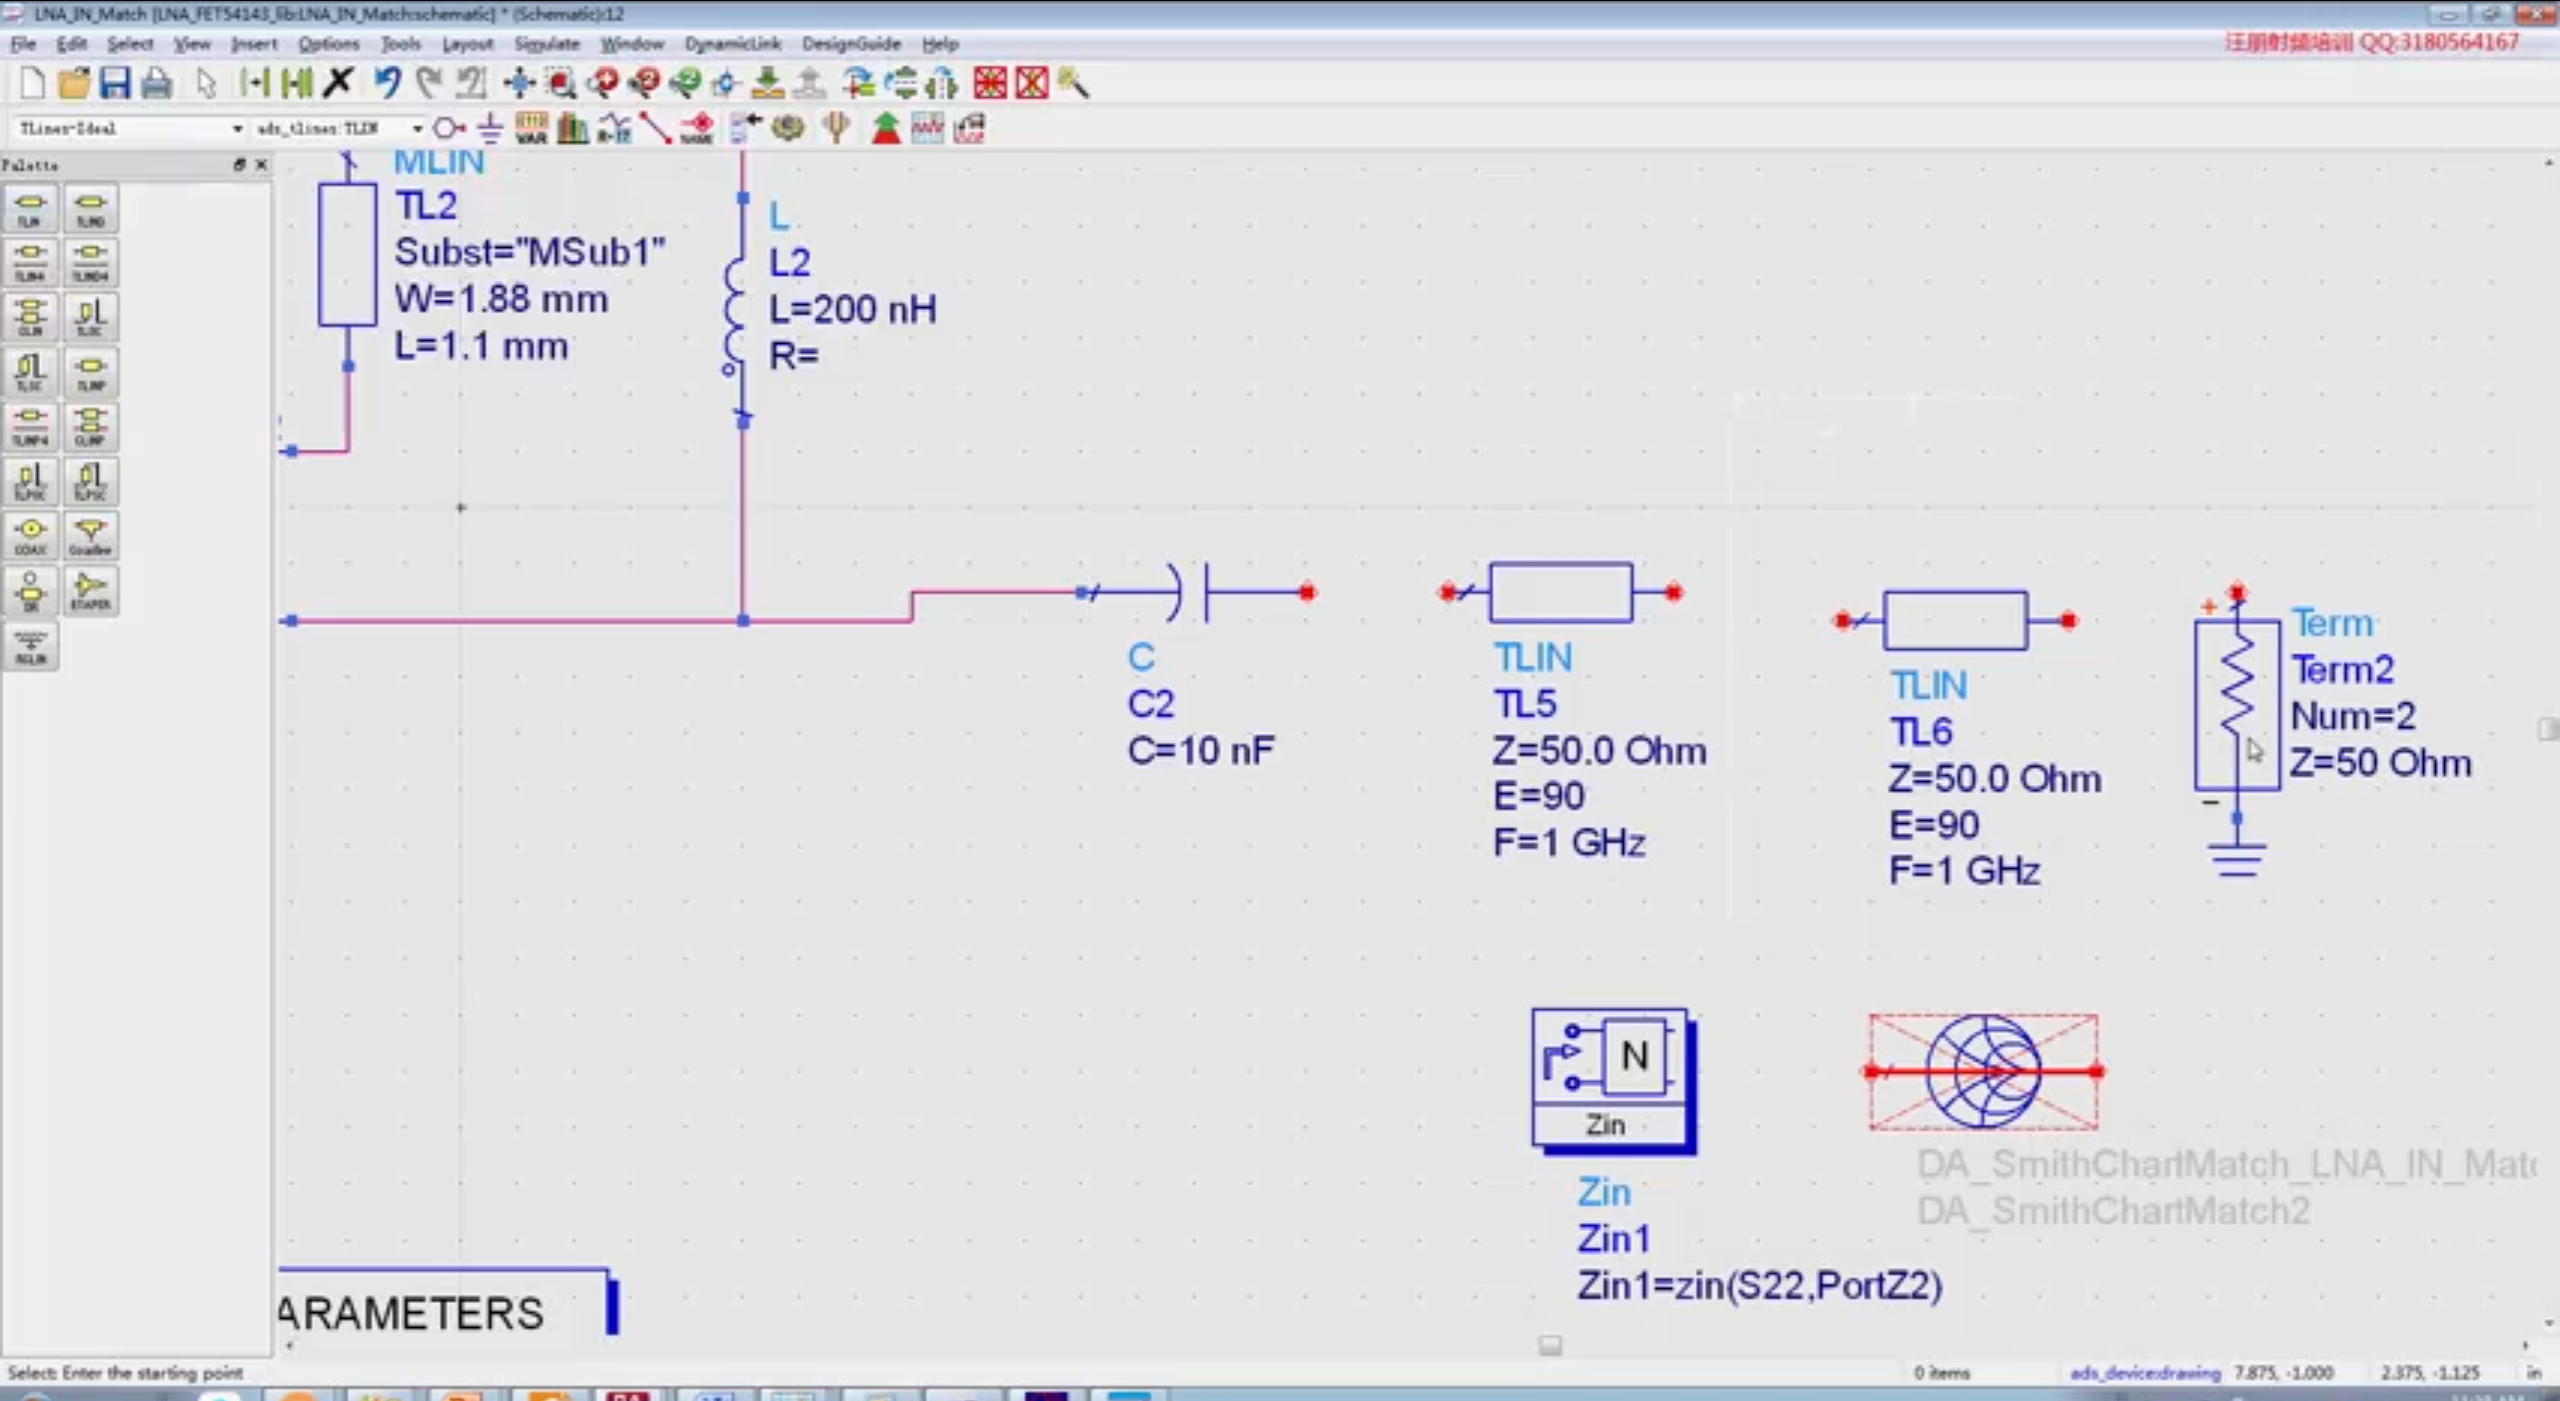This screenshot has width=2560, height=1401.
Task: Click the Save design icon
Action: [114, 83]
